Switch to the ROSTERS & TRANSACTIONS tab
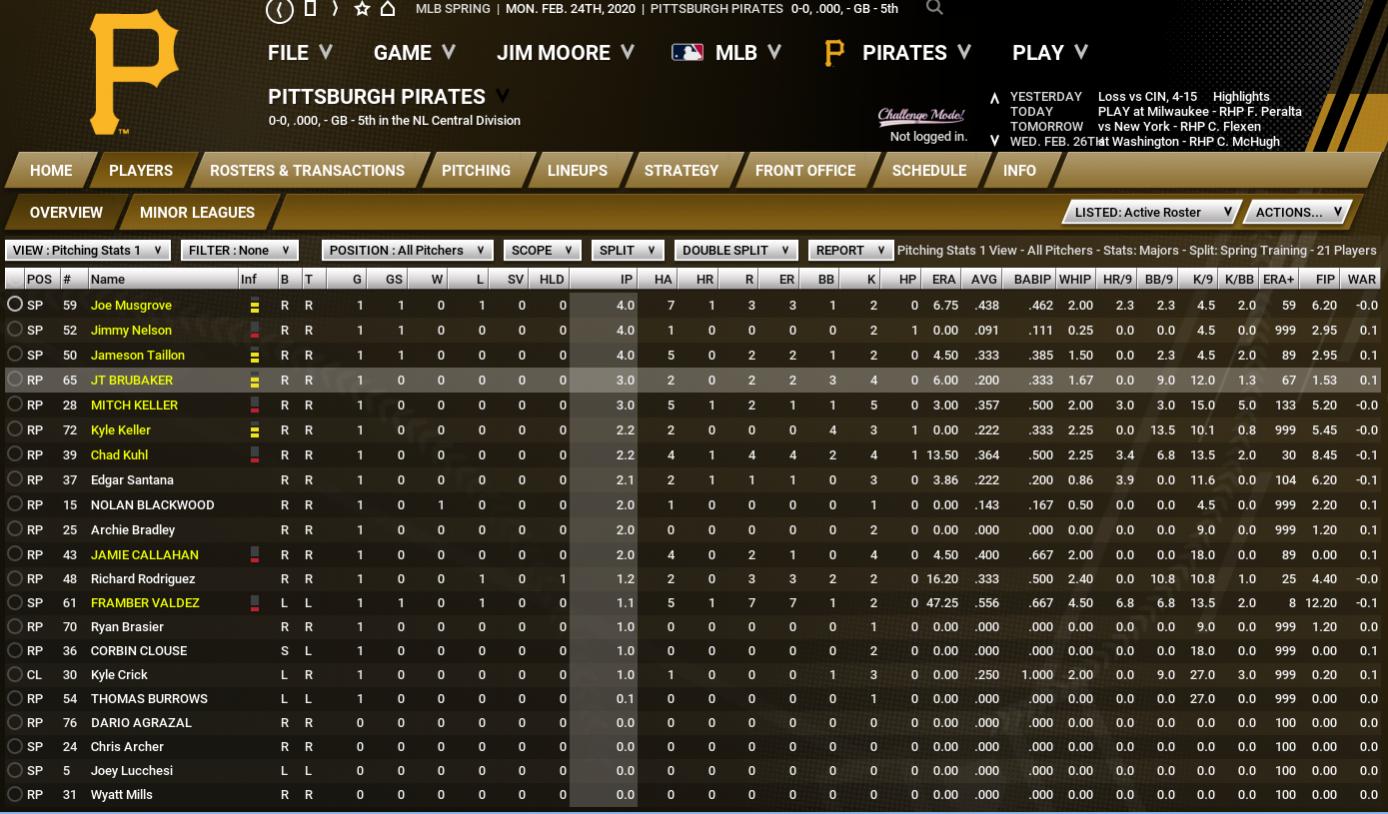The image size is (1388, 814). pos(307,170)
